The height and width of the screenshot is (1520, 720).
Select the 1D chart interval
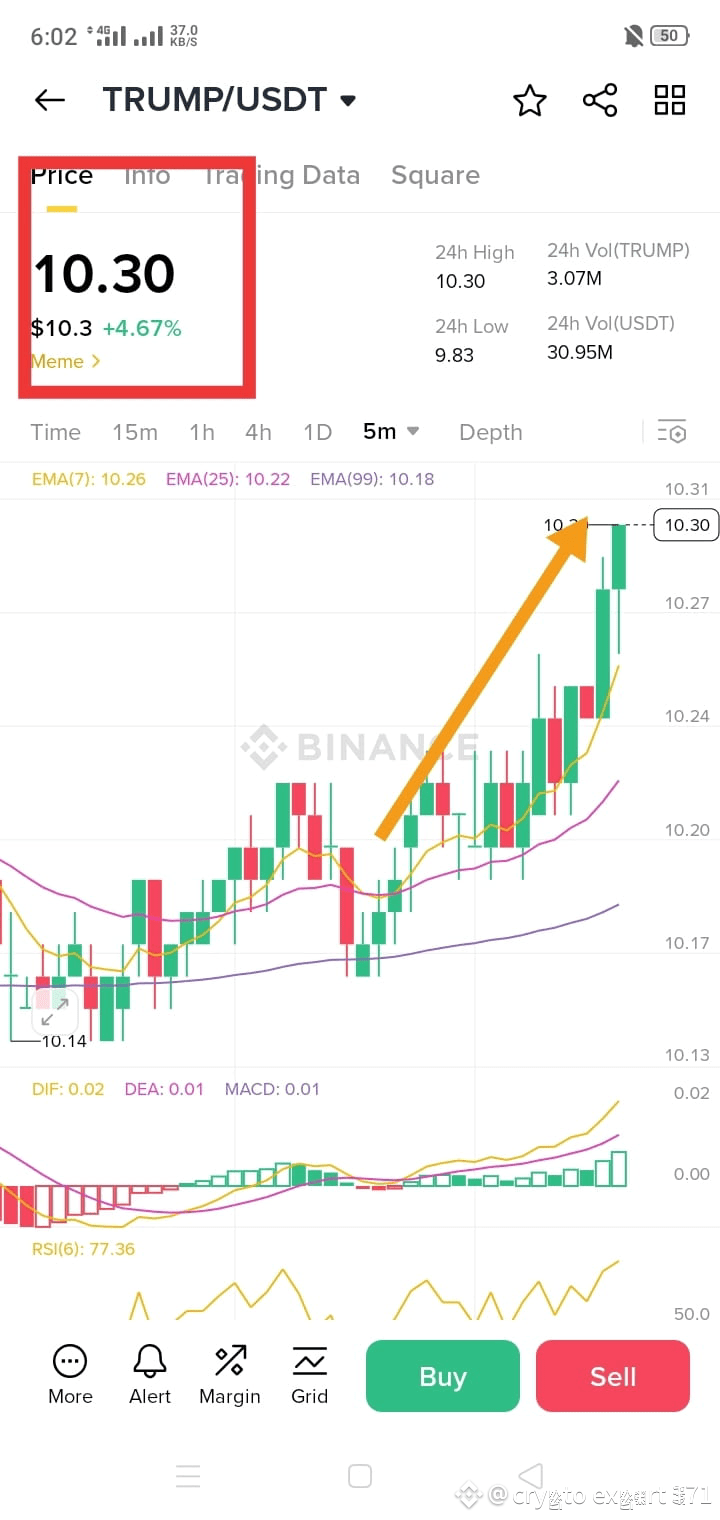click(317, 432)
